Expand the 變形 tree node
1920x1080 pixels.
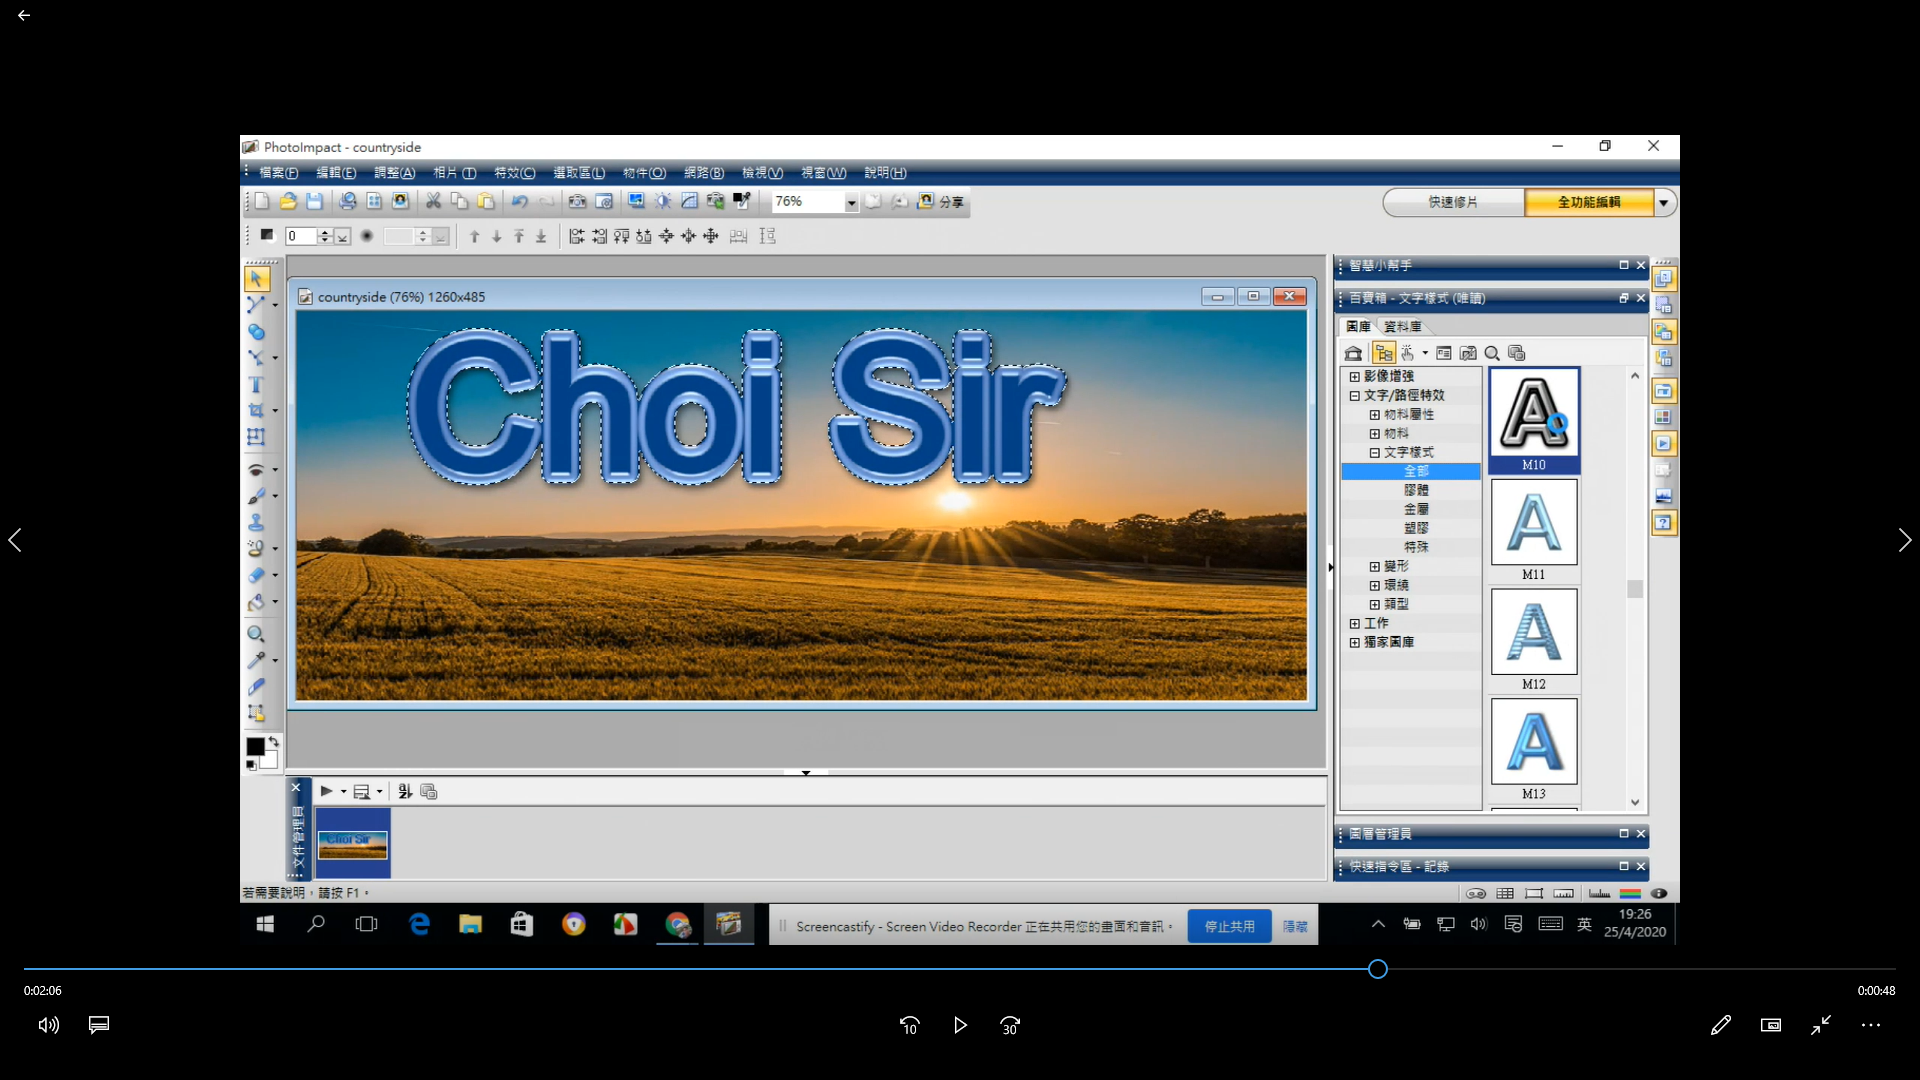point(1374,567)
